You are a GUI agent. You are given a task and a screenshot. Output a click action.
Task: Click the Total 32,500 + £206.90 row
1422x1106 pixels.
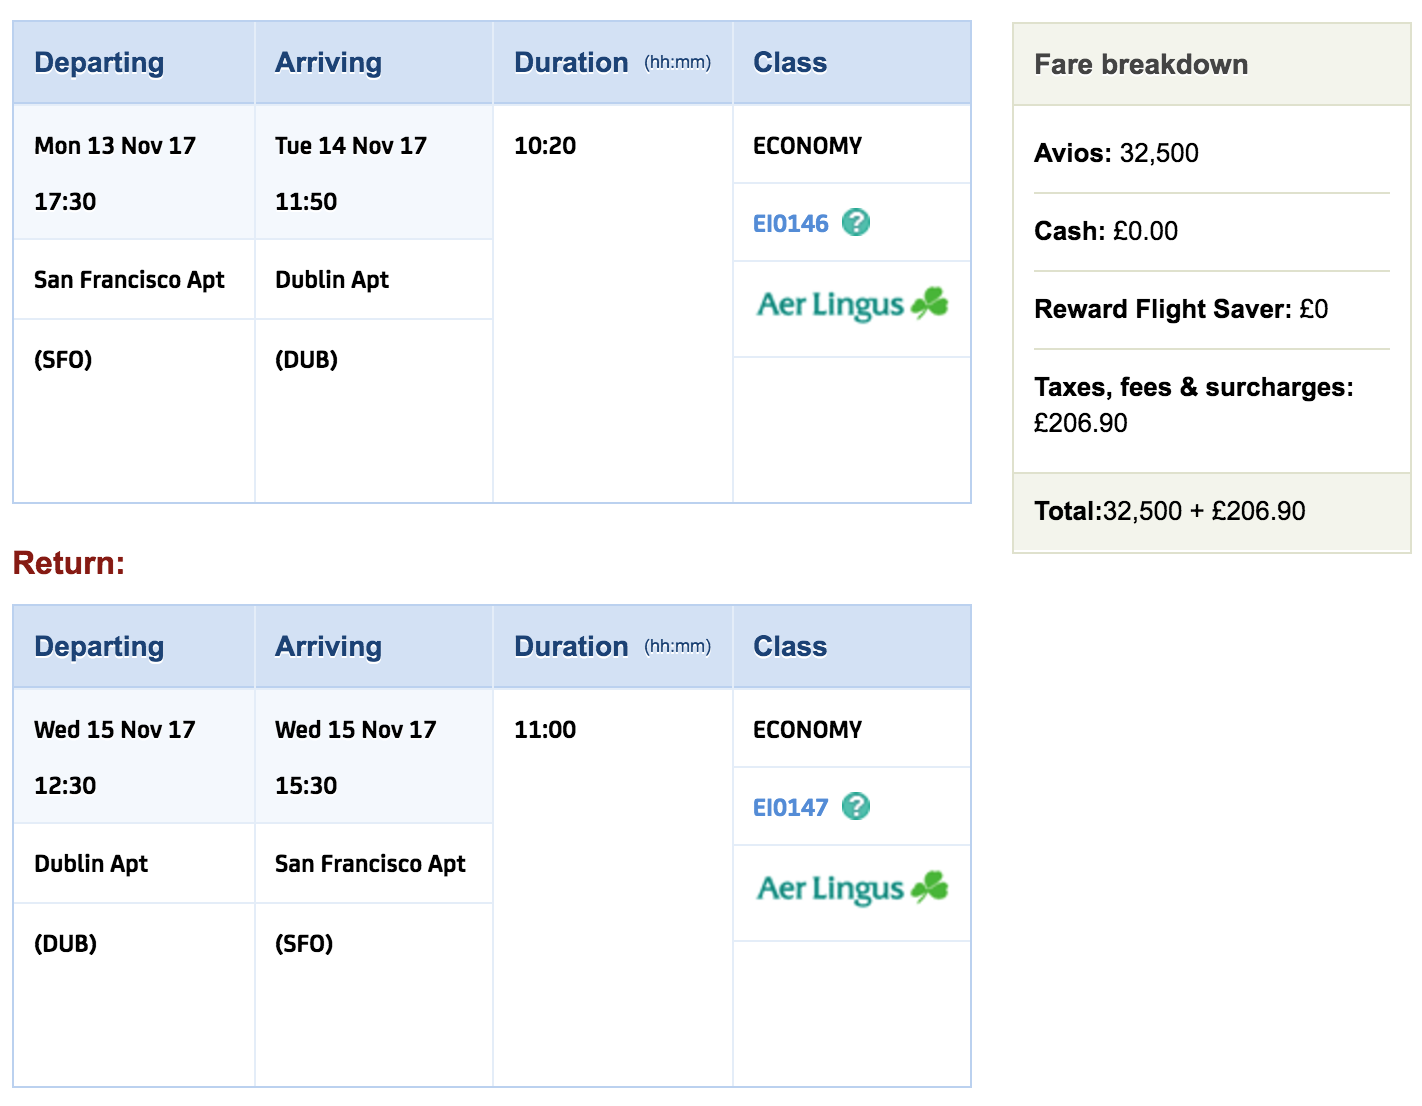point(1212,512)
